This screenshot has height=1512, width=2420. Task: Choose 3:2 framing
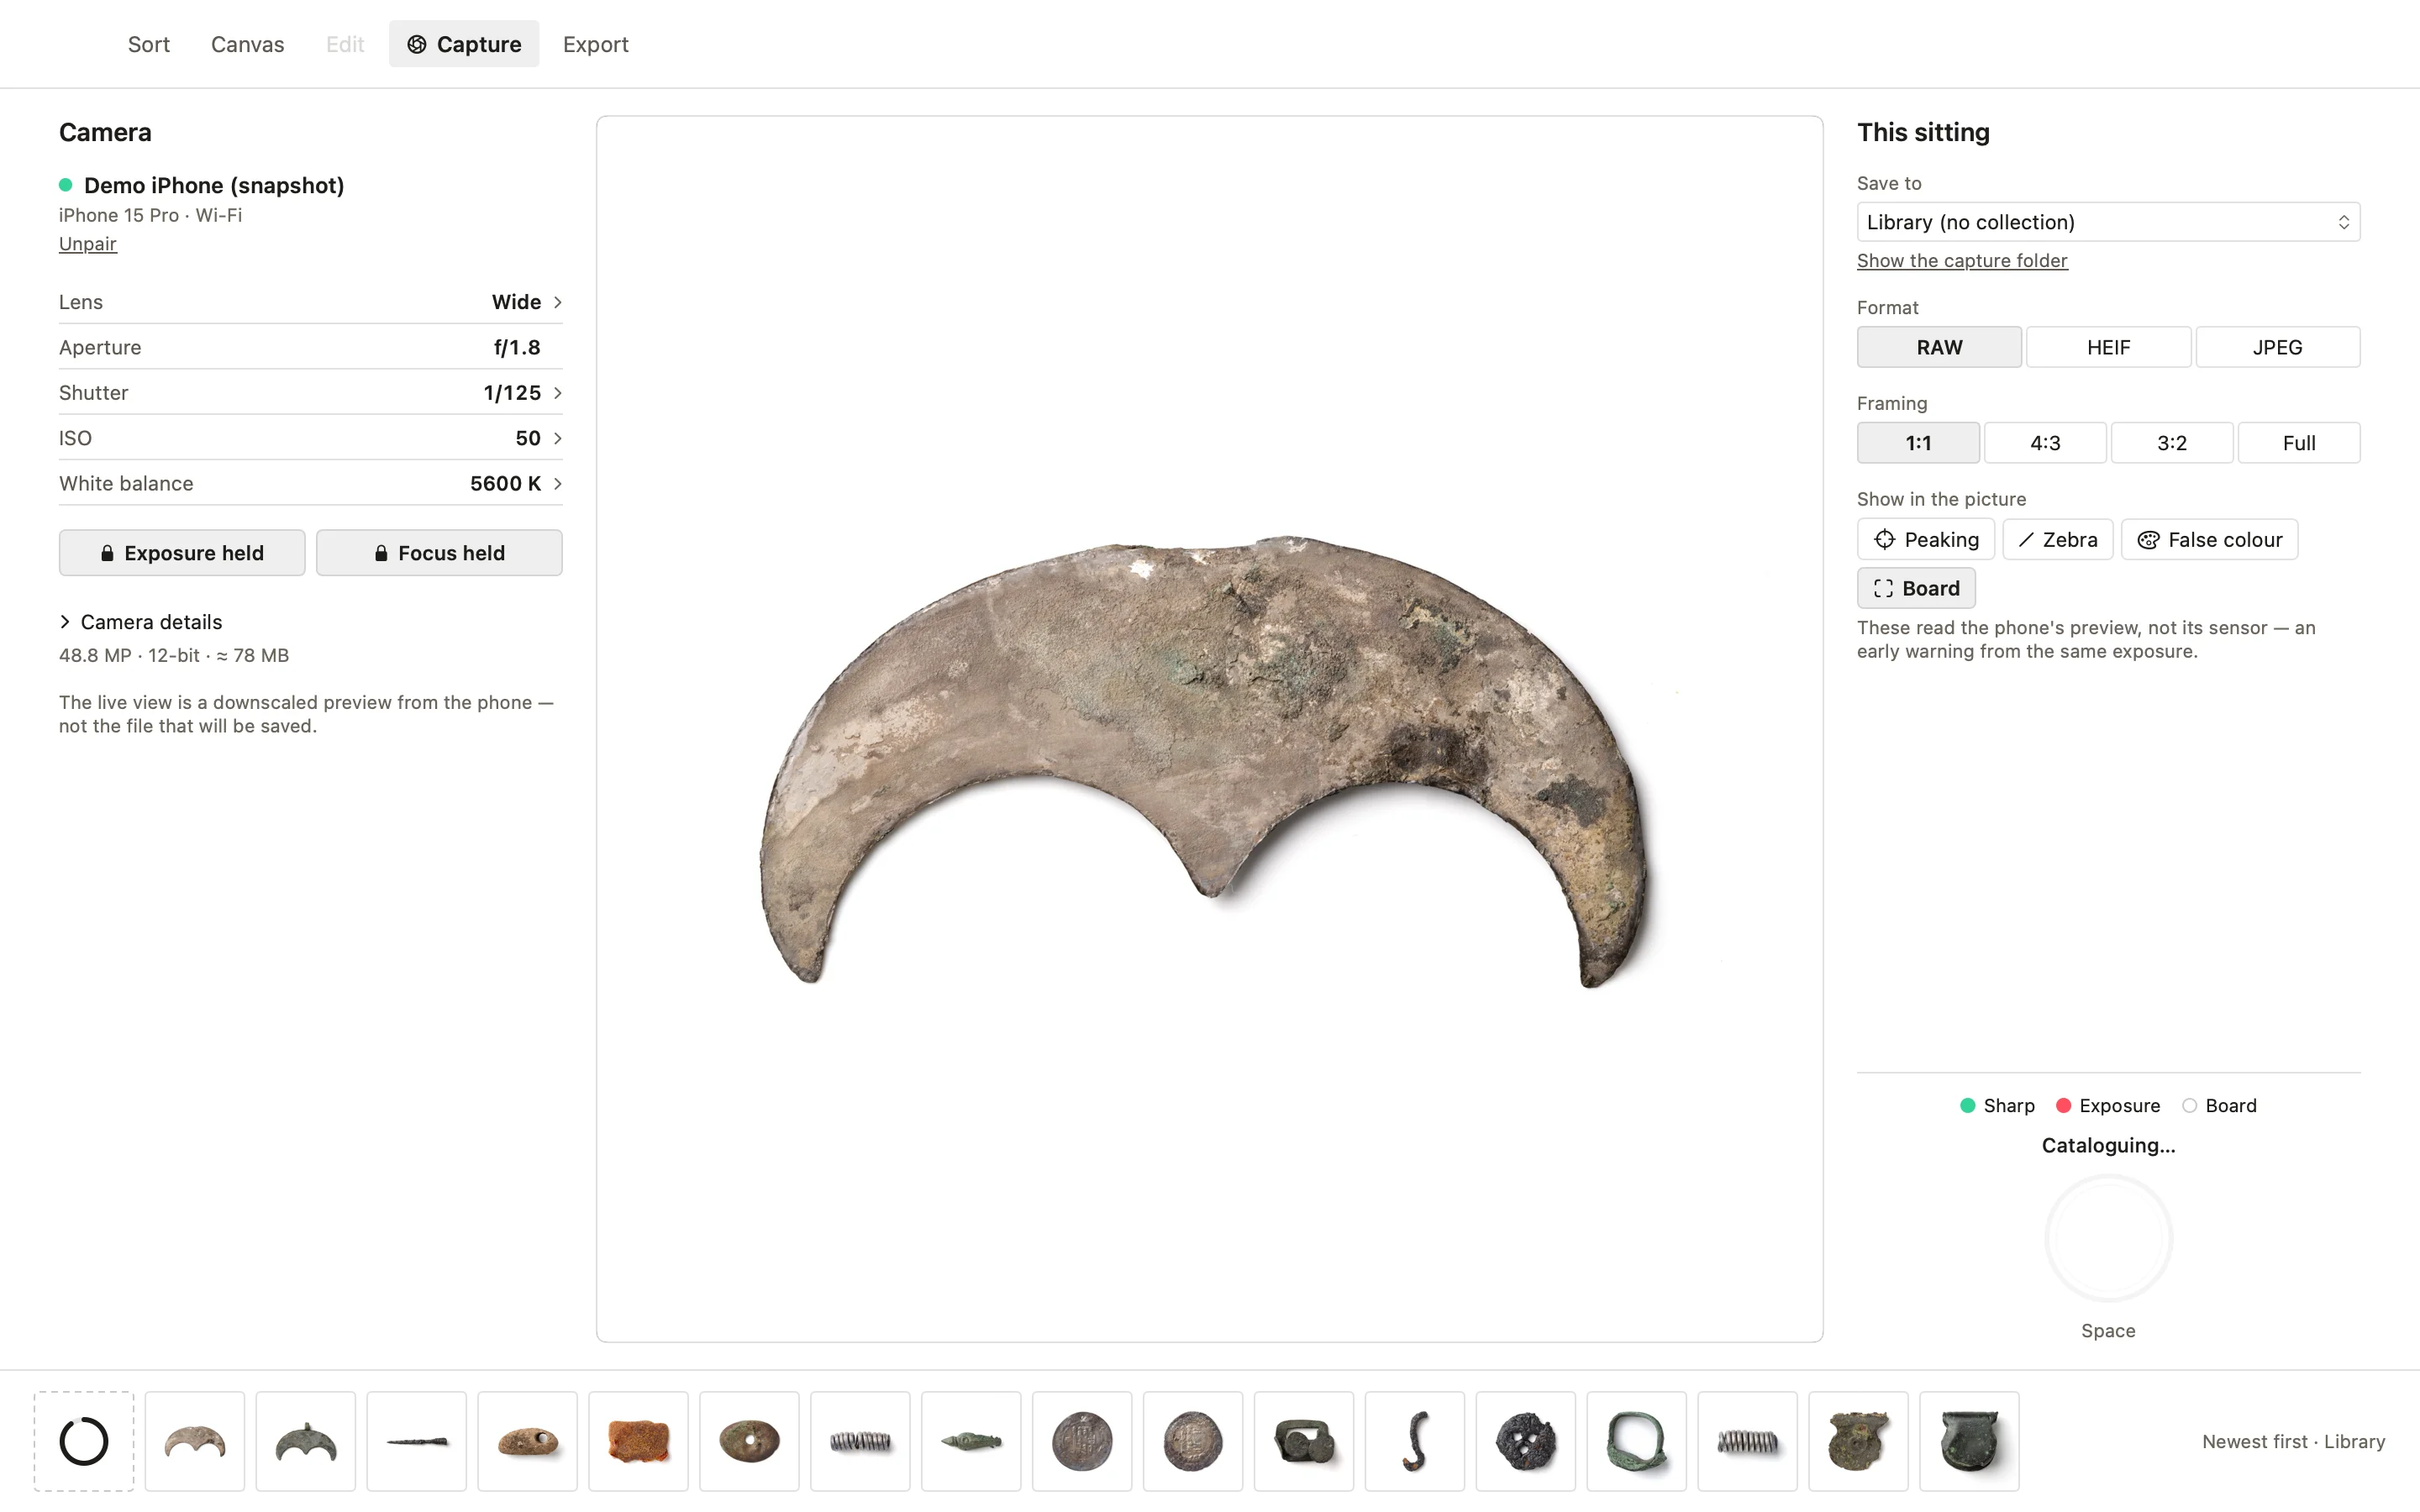click(2171, 443)
